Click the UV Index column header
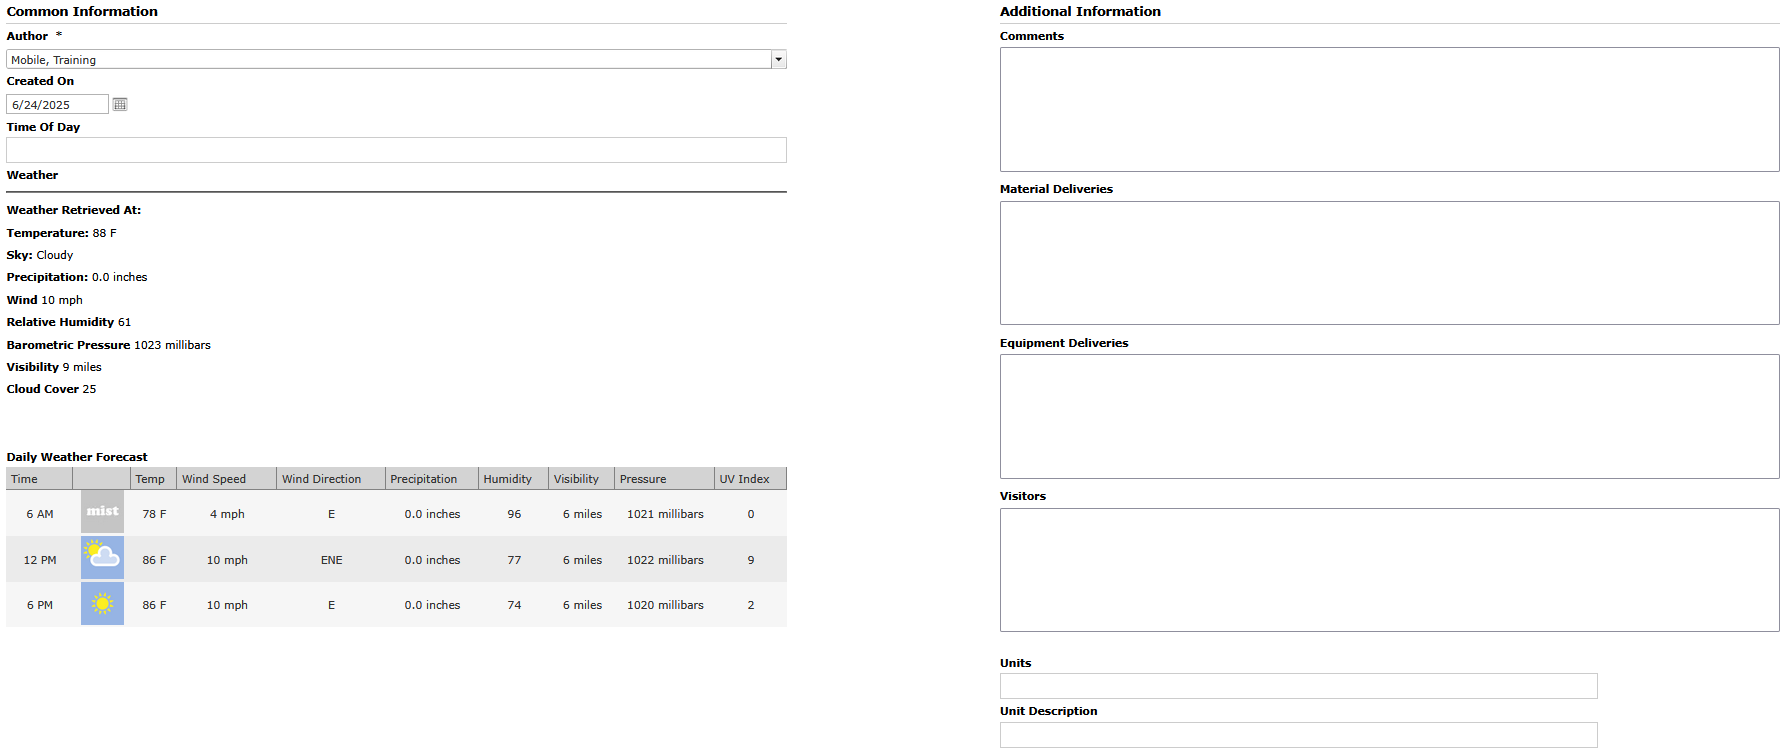Viewport: 1788px width, 750px height. [751, 479]
